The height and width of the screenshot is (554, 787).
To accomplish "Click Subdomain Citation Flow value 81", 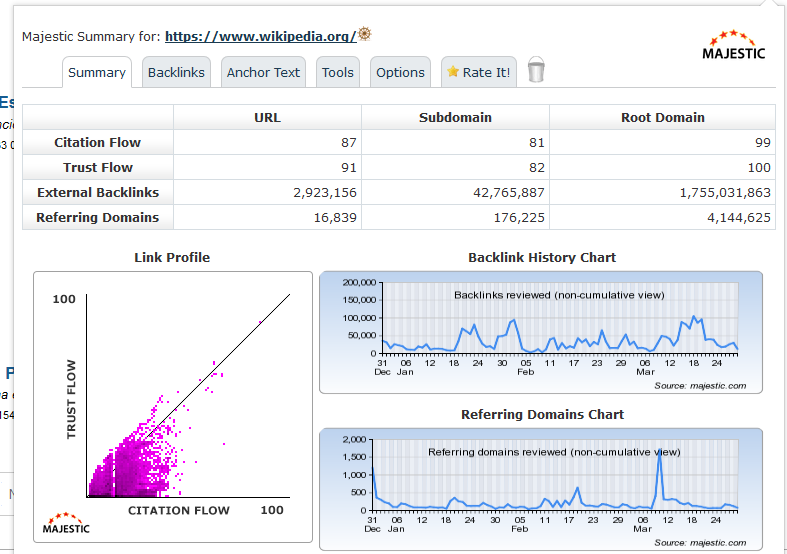I will (537, 143).
